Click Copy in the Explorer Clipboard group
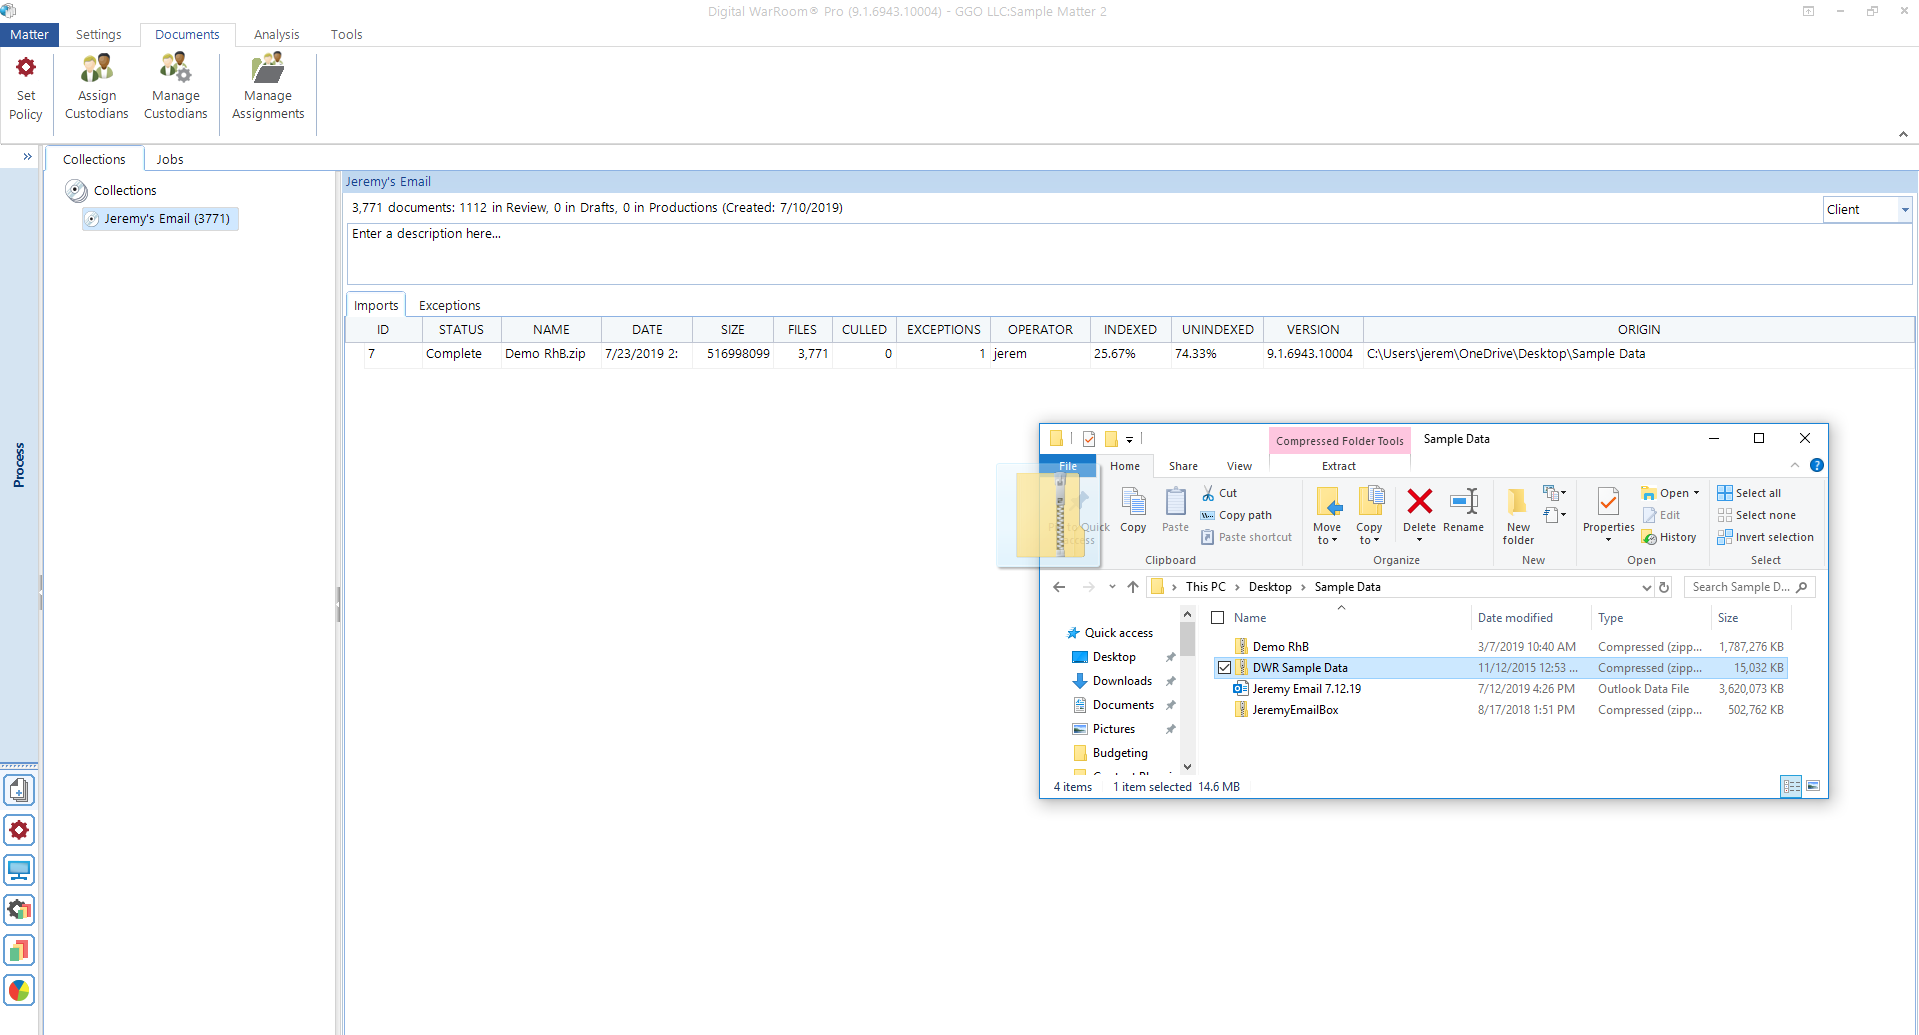 [x=1133, y=510]
